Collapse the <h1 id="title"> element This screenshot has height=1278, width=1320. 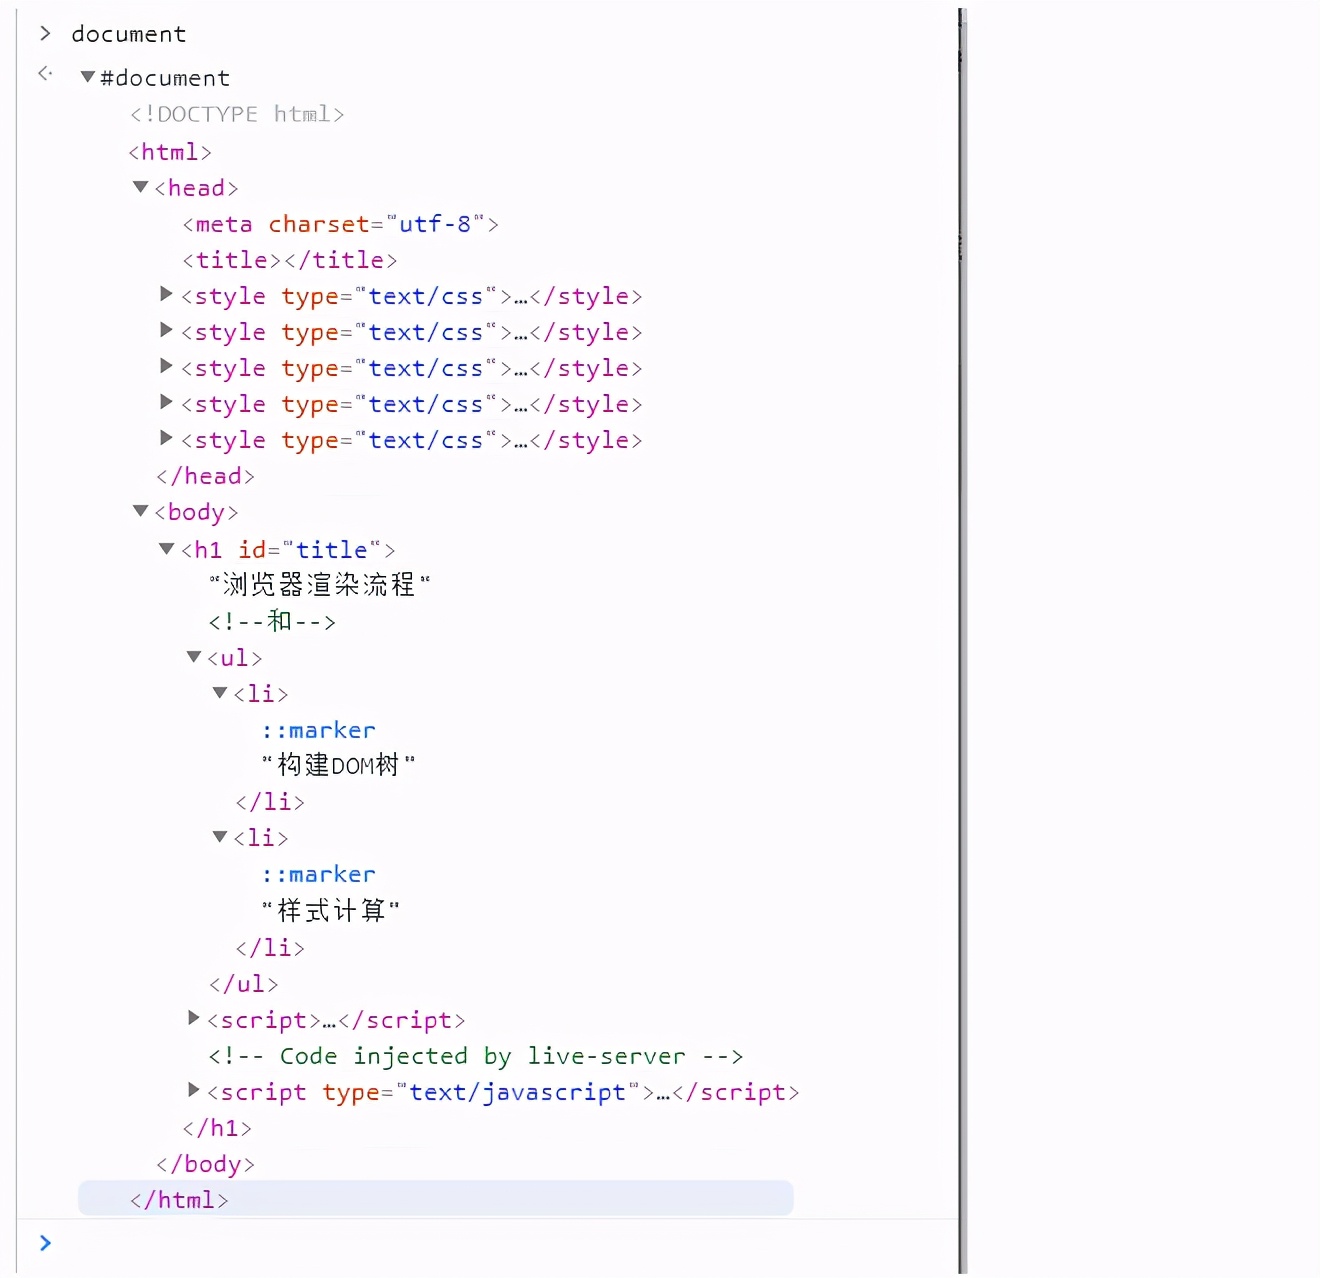coord(167,548)
